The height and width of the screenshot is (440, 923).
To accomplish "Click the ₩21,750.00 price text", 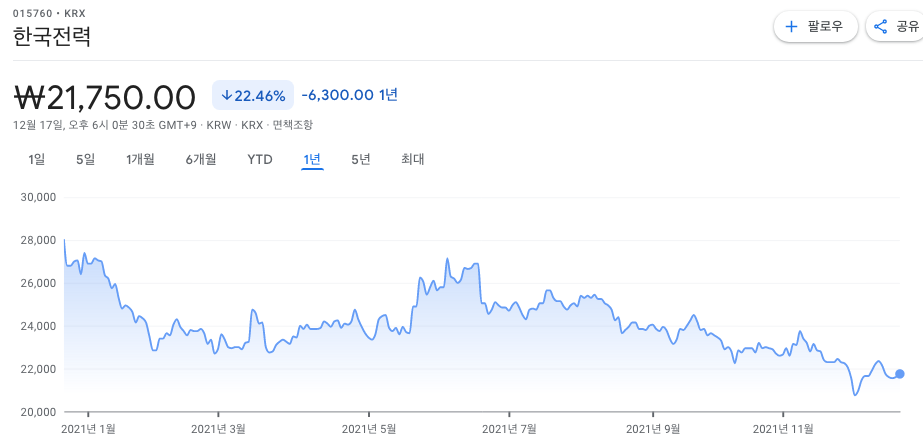I will 104,97.
